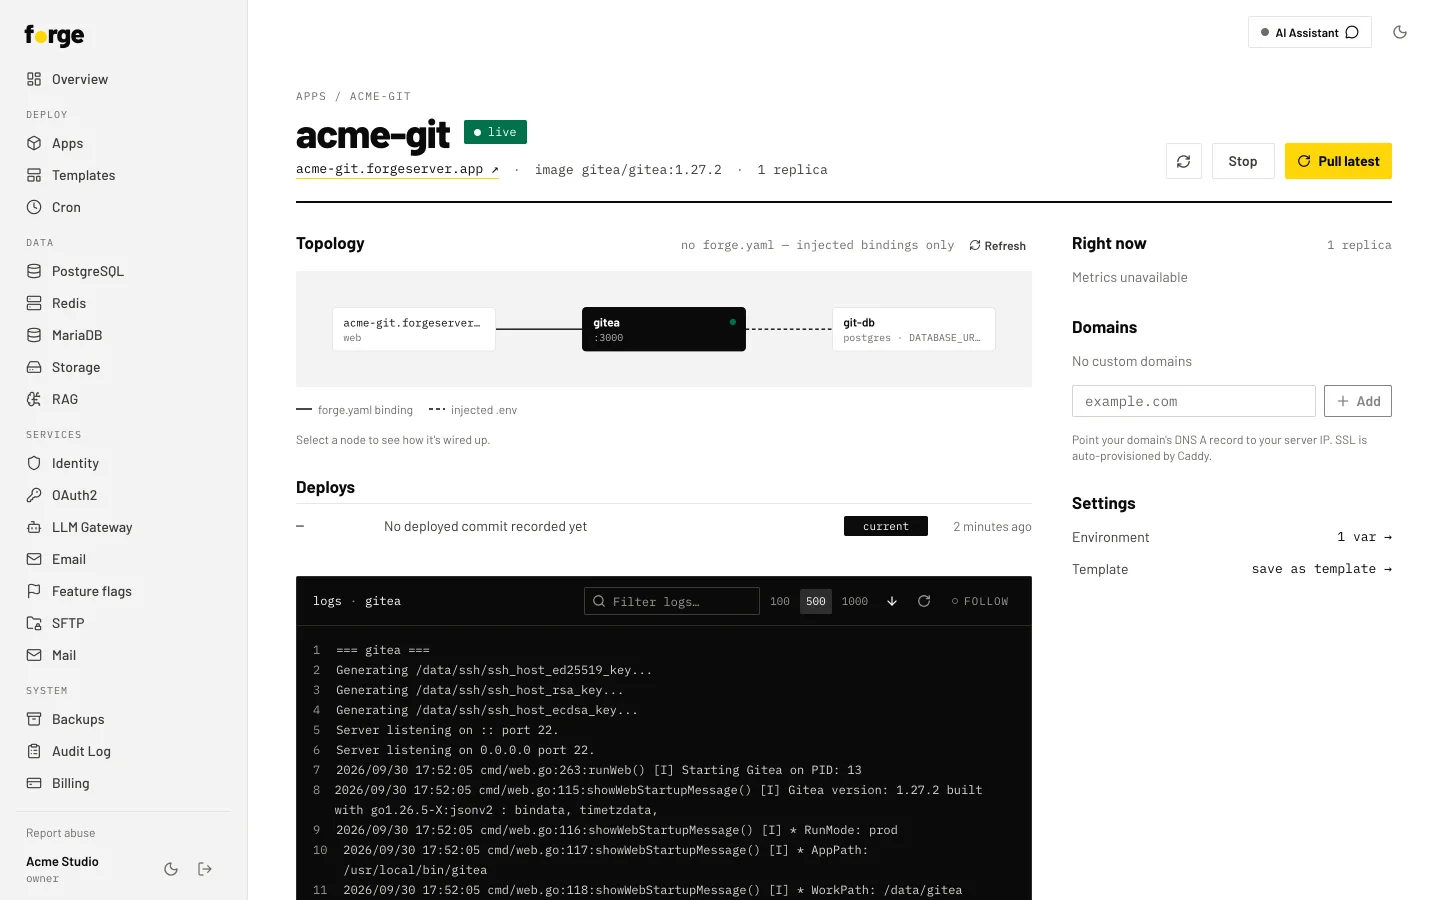The height and width of the screenshot is (900, 1440).
Task: Show 1000 log lines
Action: (855, 601)
